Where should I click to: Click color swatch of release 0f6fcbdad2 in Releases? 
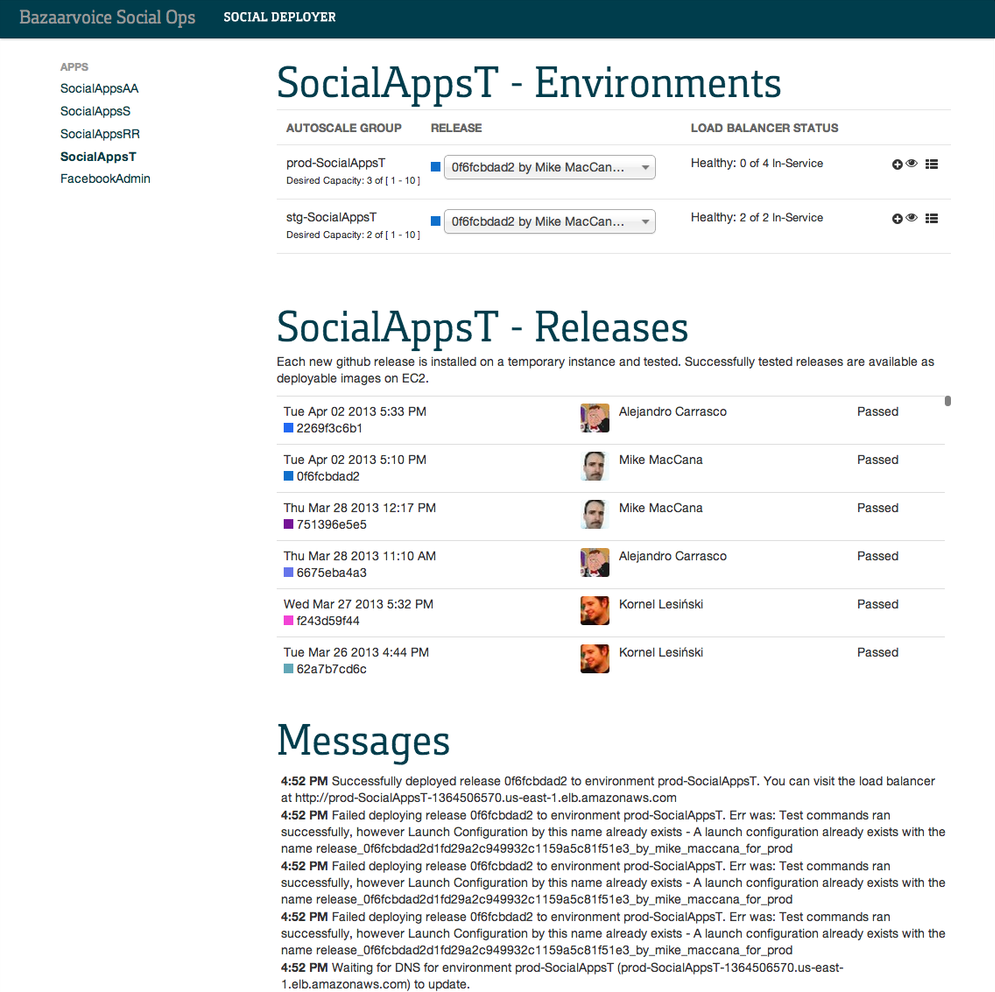288,476
